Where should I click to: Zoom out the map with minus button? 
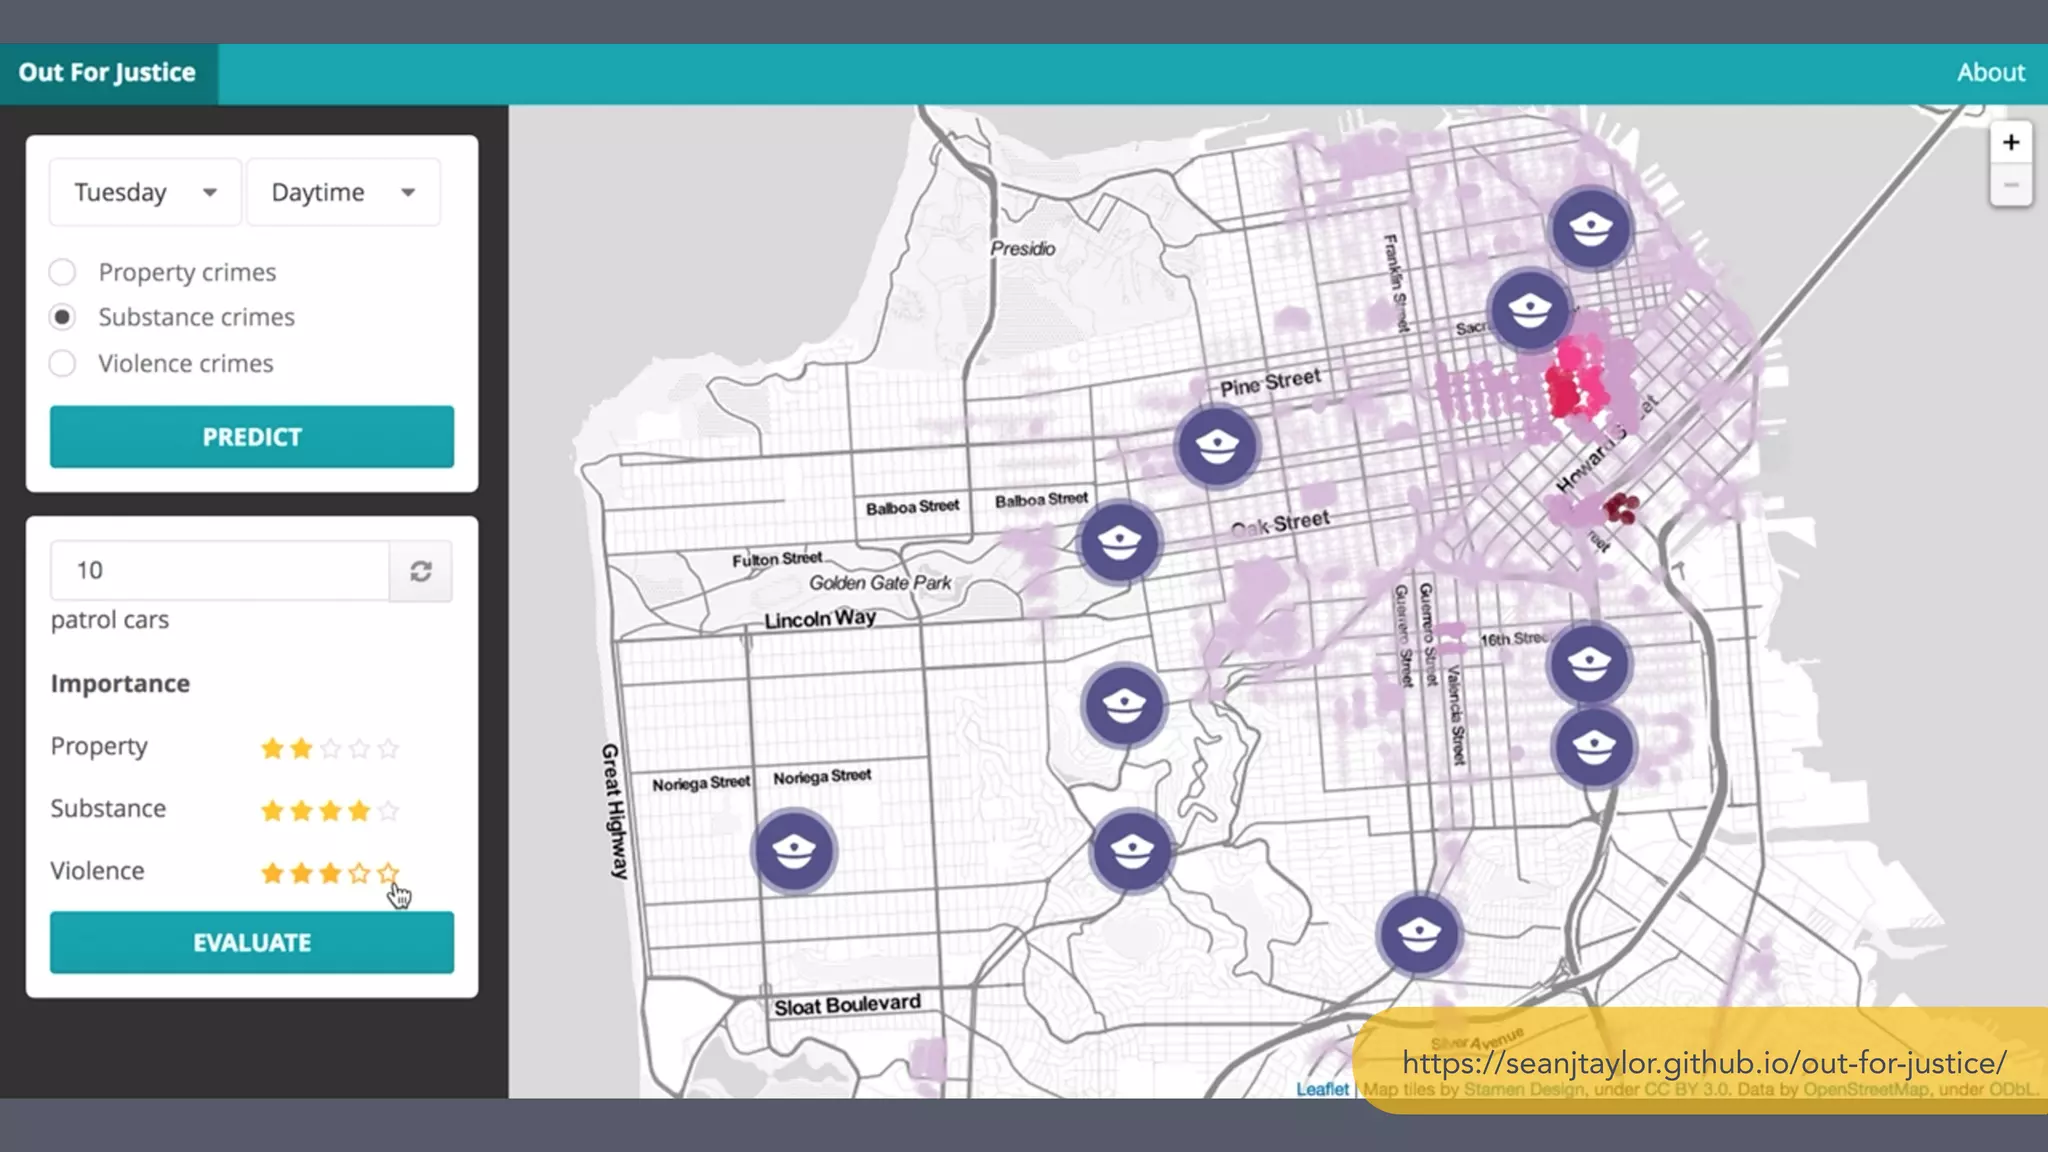click(2010, 186)
